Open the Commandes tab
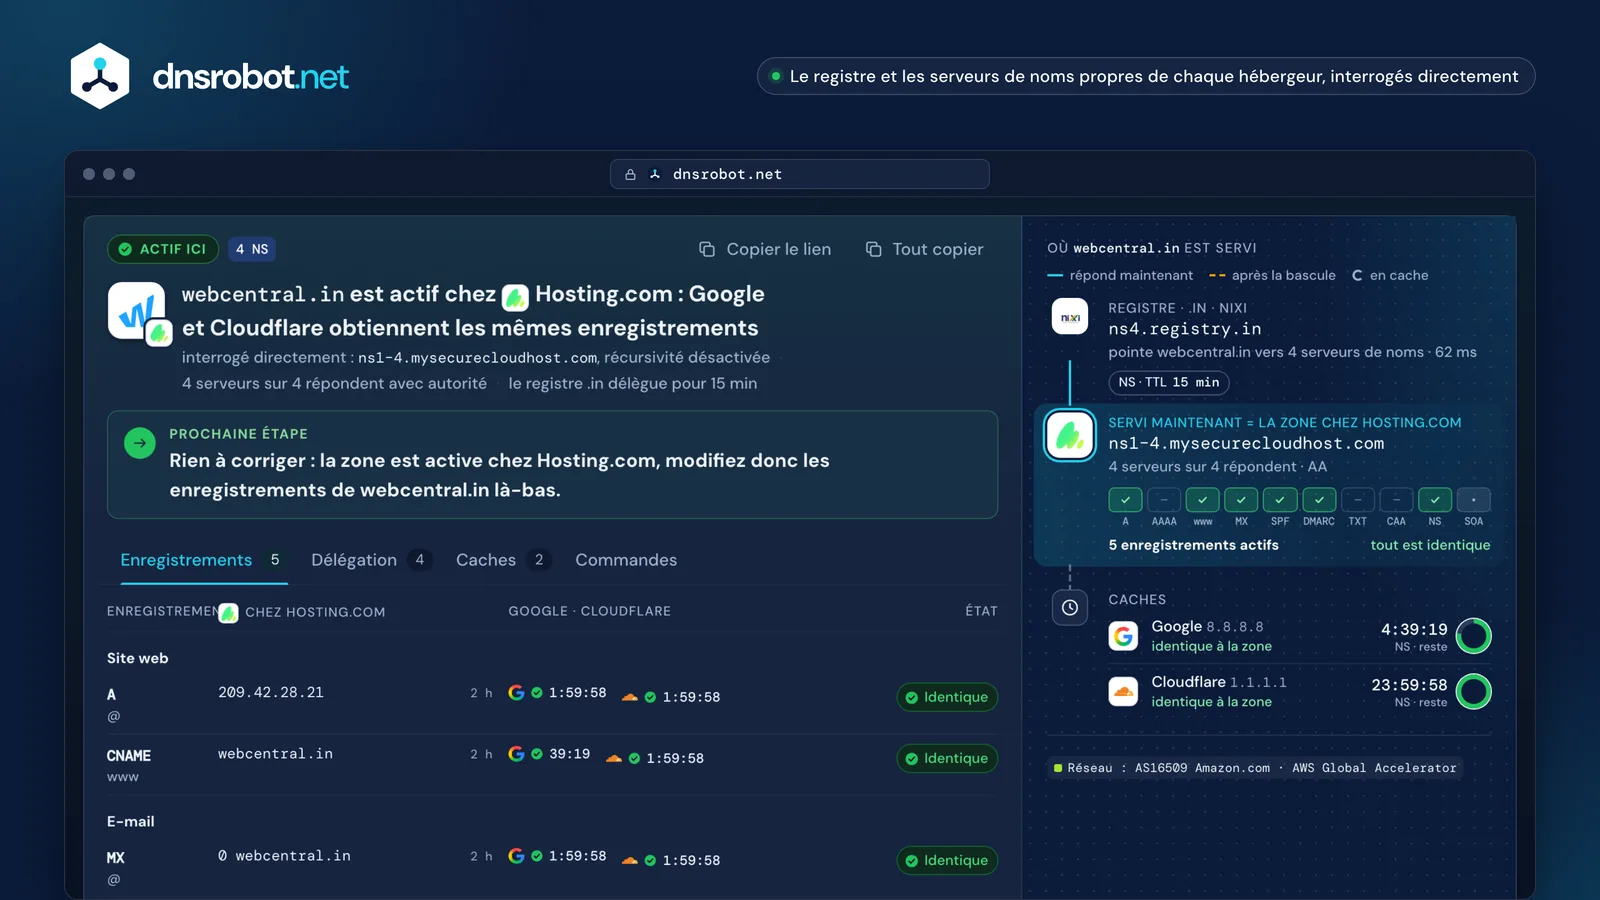Viewport: 1600px width, 900px height. pyautogui.click(x=626, y=560)
